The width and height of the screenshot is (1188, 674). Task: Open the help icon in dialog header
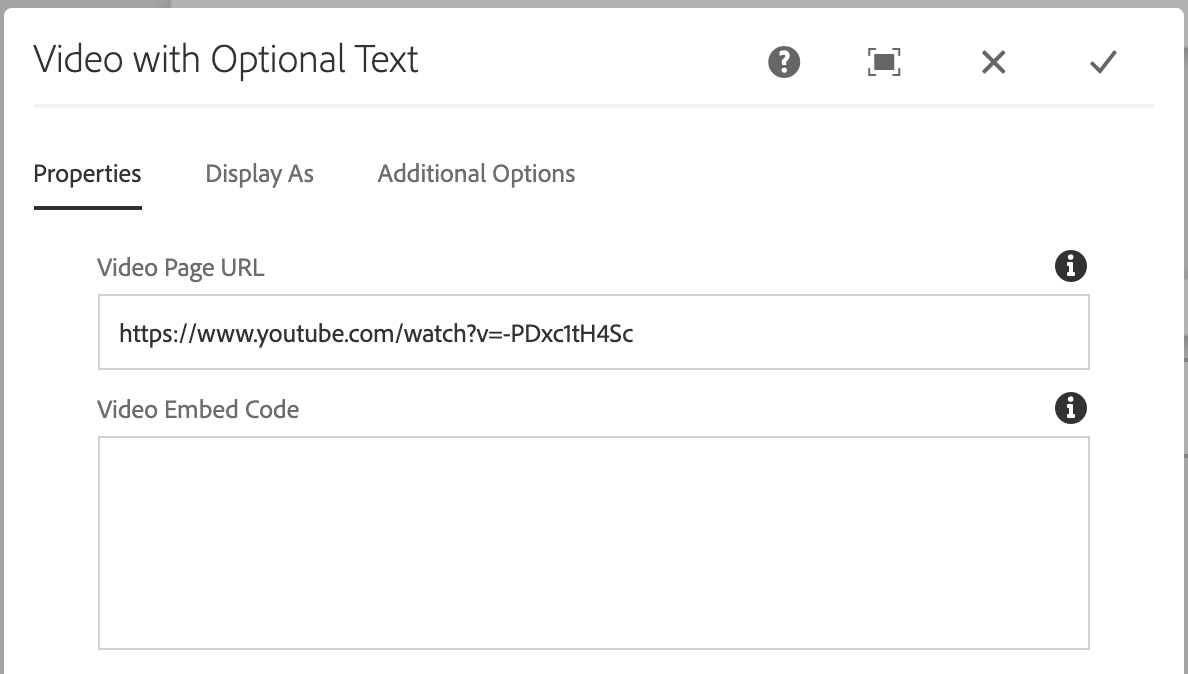click(x=784, y=62)
